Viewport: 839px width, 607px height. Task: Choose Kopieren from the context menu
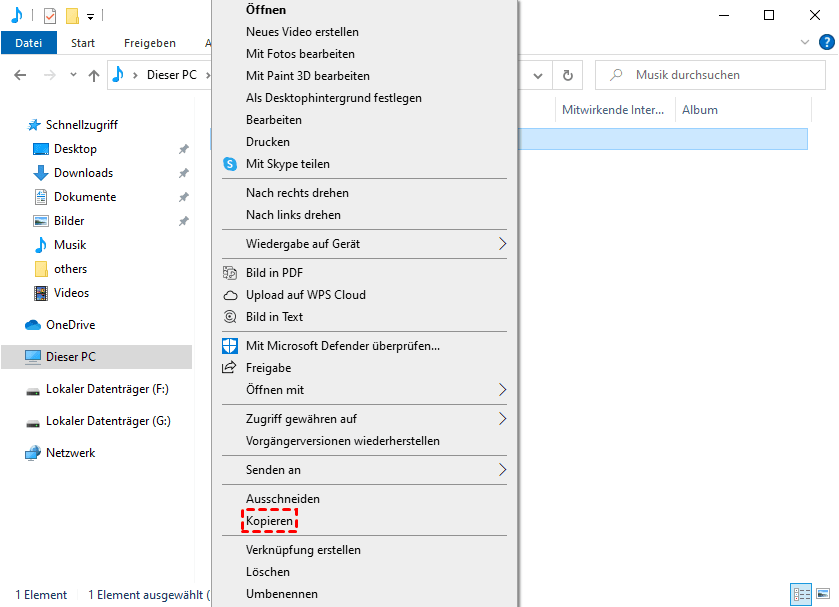point(270,522)
